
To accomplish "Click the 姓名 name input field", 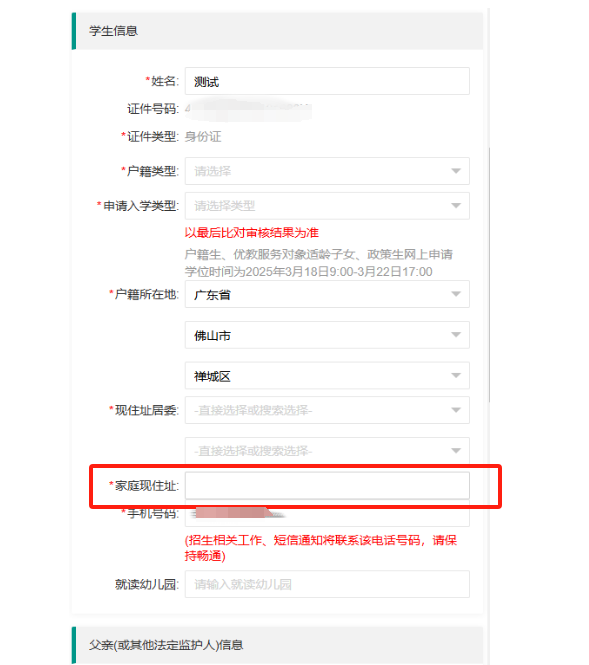I will pos(327,81).
